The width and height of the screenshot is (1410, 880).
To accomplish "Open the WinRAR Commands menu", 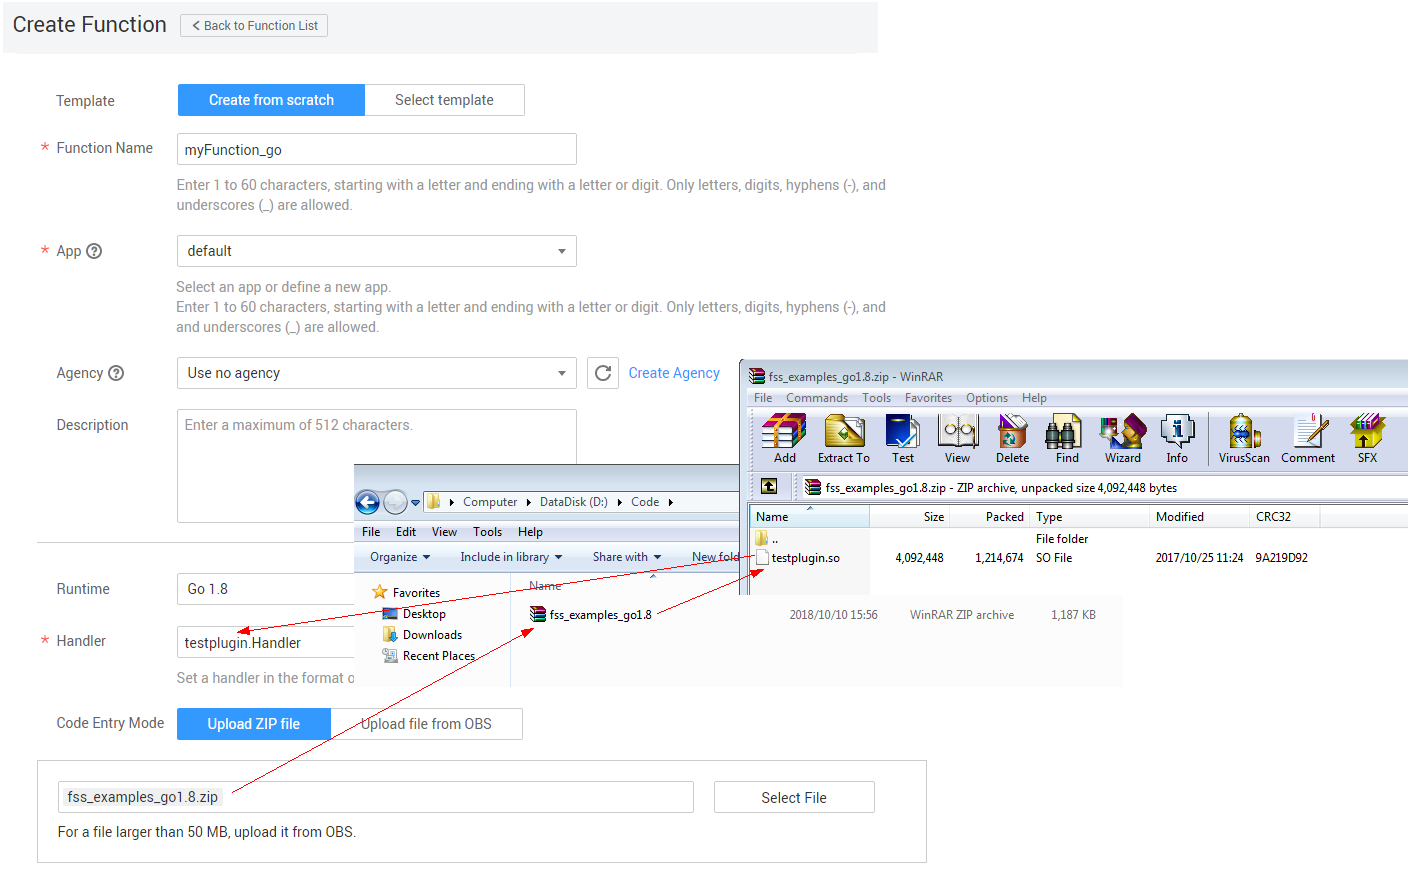I will (x=817, y=398).
